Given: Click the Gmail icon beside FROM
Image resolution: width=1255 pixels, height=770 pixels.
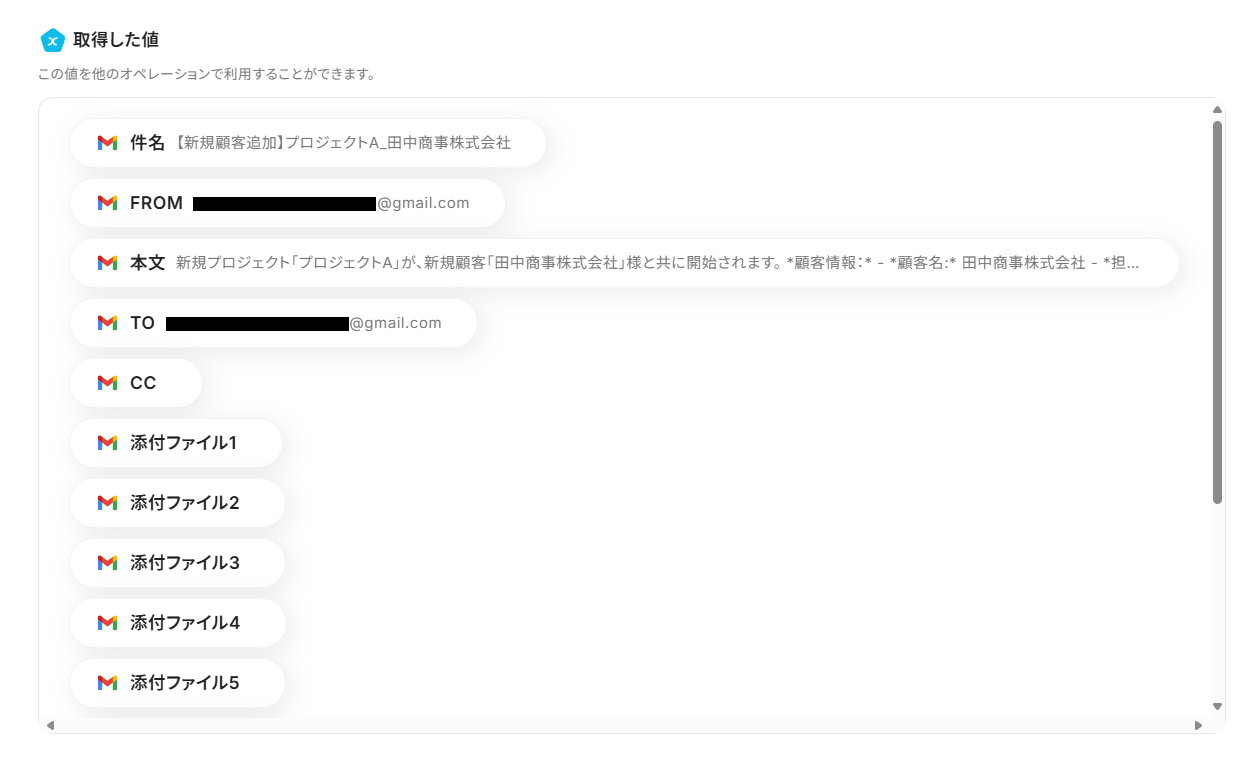Looking at the screenshot, I should point(107,203).
